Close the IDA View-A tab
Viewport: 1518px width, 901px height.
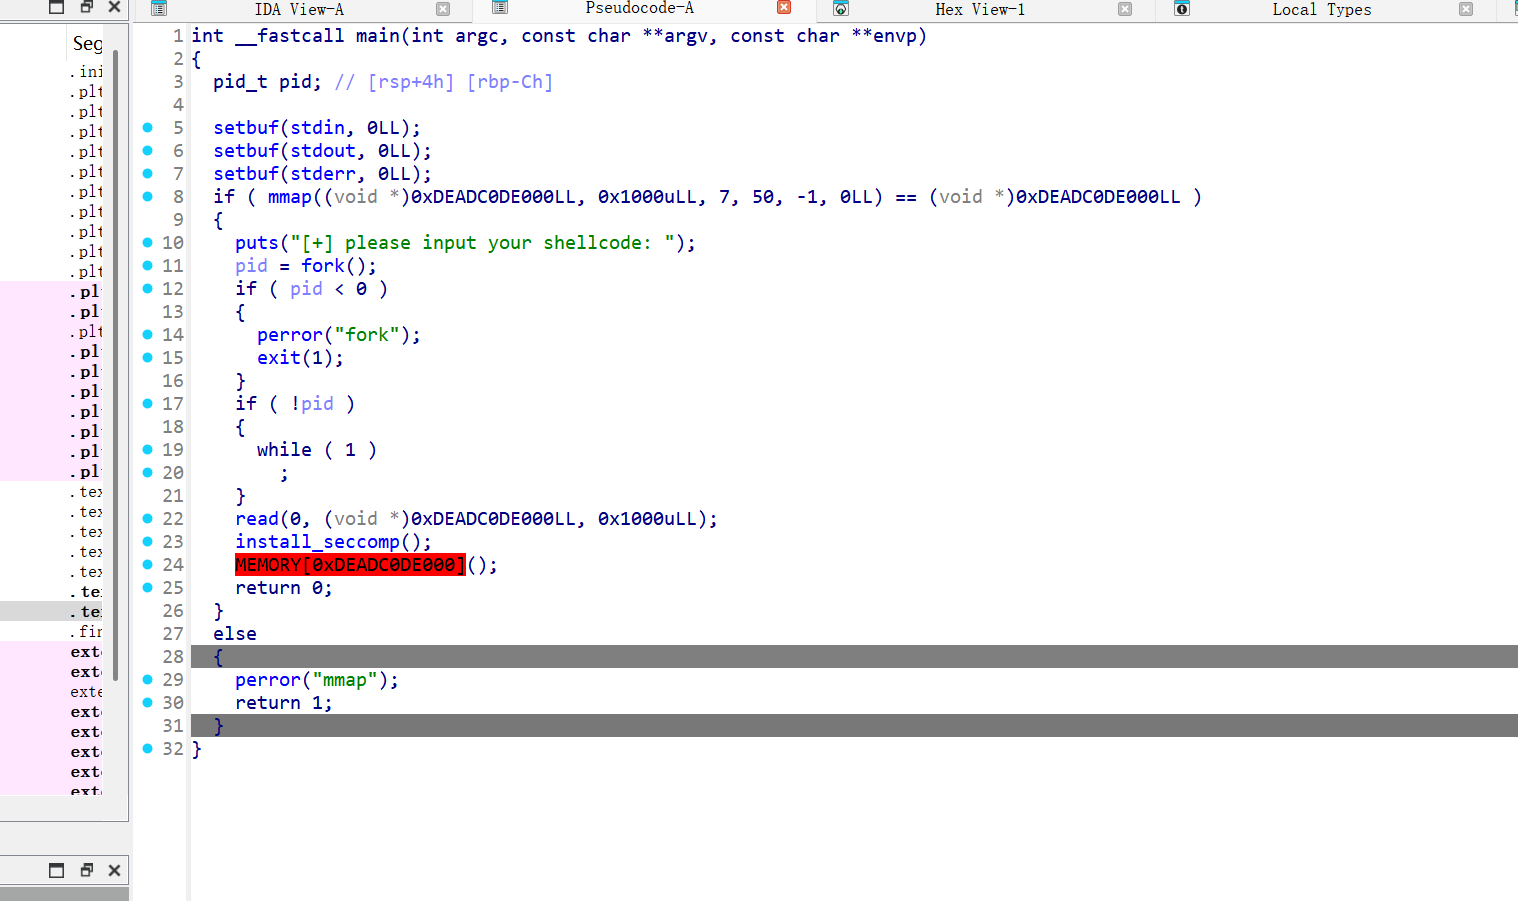point(443,9)
